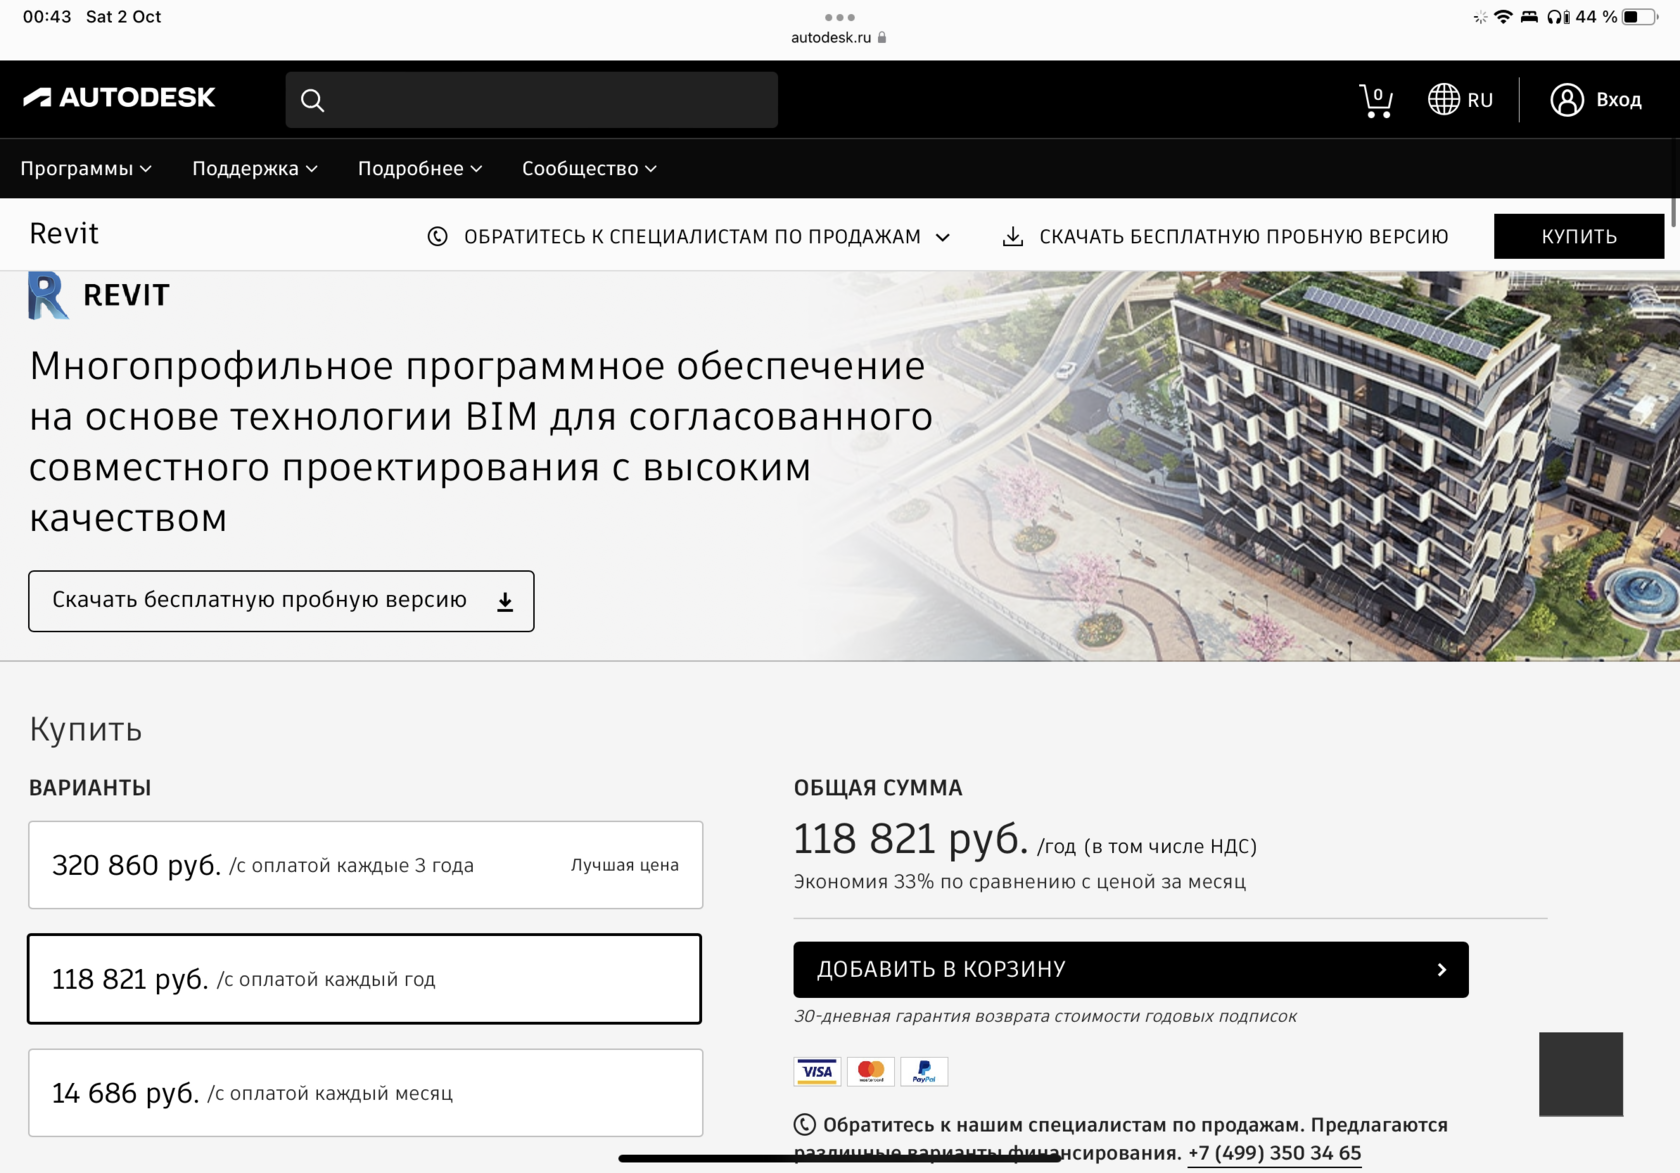Click the search magnifier icon
The width and height of the screenshot is (1680, 1173).
tap(312, 100)
